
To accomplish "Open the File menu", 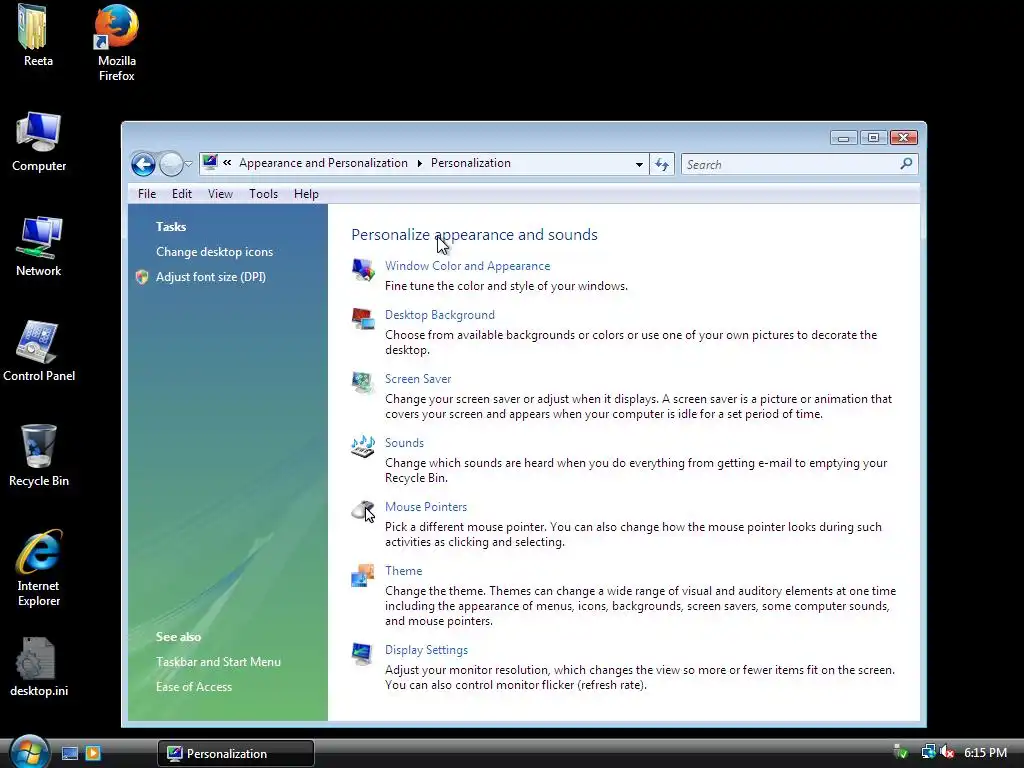I will [x=147, y=194].
